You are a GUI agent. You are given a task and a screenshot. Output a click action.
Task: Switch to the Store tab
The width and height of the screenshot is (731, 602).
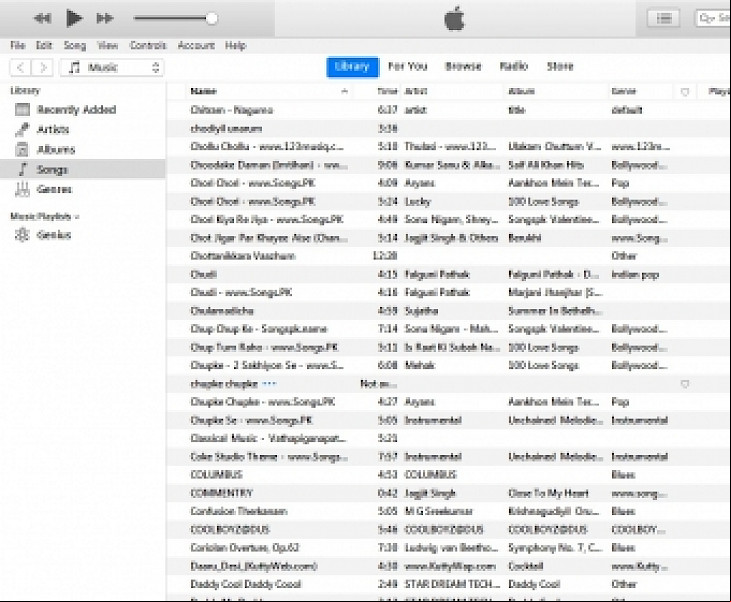point(560,66)
